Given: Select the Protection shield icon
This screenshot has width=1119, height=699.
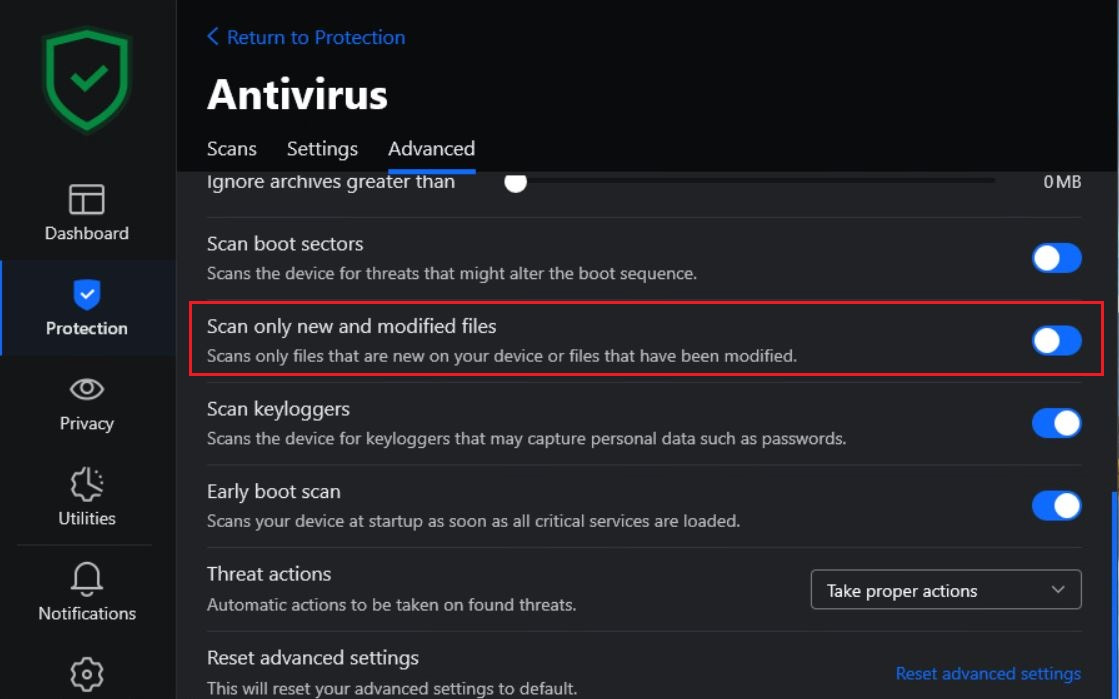Looking at the screenshot, I should pos(86,294).
